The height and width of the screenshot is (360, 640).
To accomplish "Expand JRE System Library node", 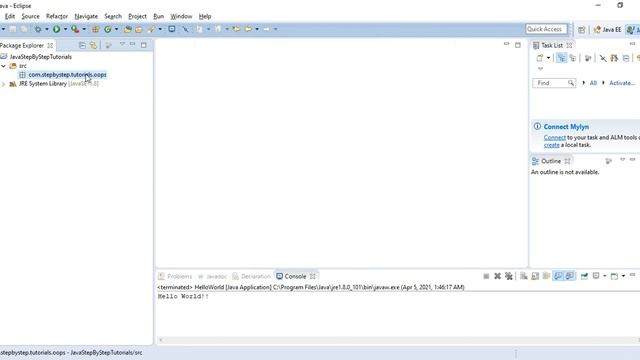I will pyautogui.click(x=4, y=84).
